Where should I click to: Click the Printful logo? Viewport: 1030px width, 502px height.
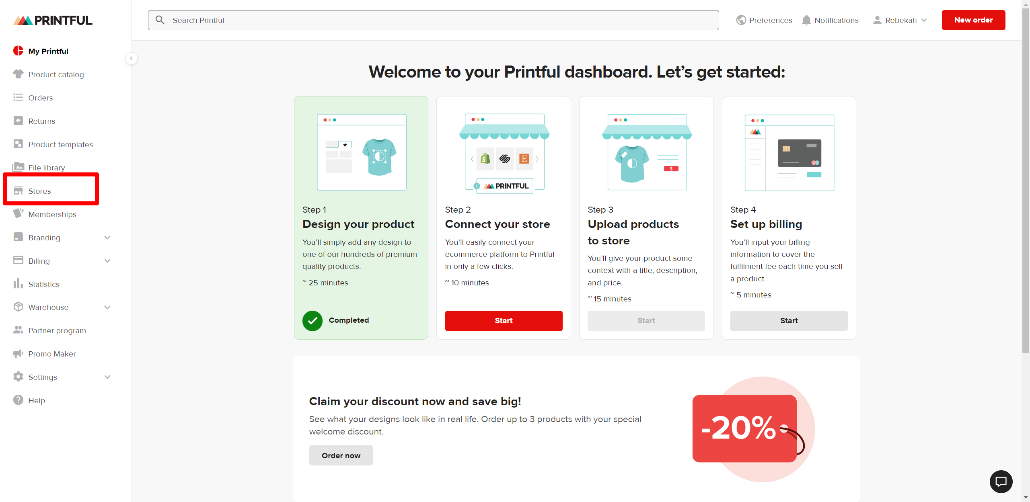(x=53, y=20)
